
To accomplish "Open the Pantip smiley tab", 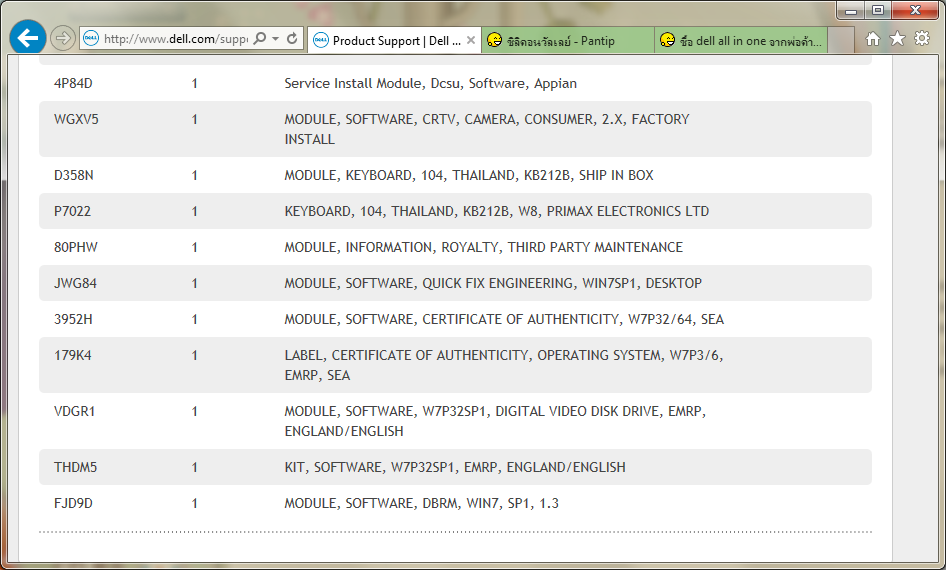I will pos(568,40).
